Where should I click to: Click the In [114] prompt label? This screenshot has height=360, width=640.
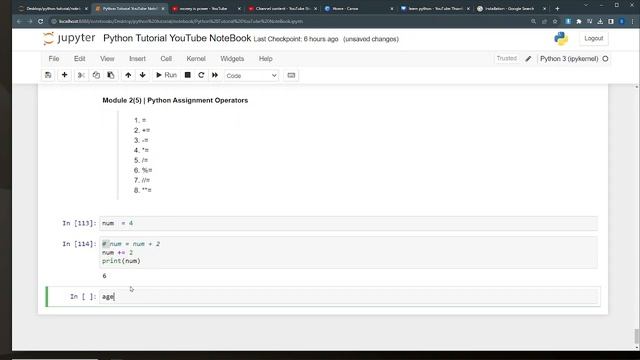[x=79, y=244]
